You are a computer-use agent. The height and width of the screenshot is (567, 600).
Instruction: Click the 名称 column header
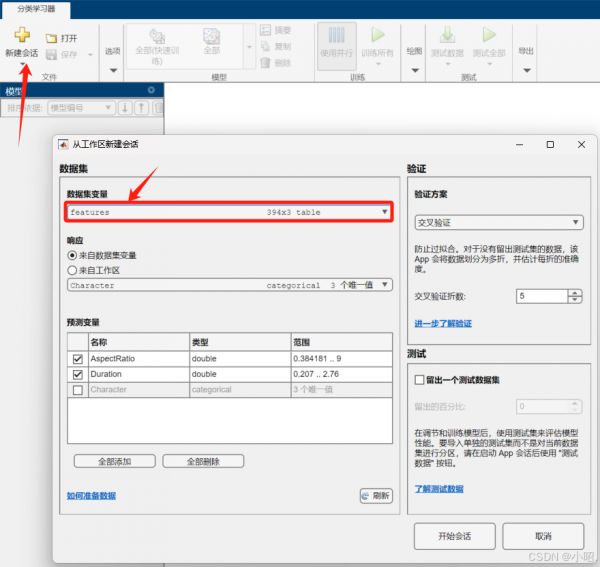(139, 342)
